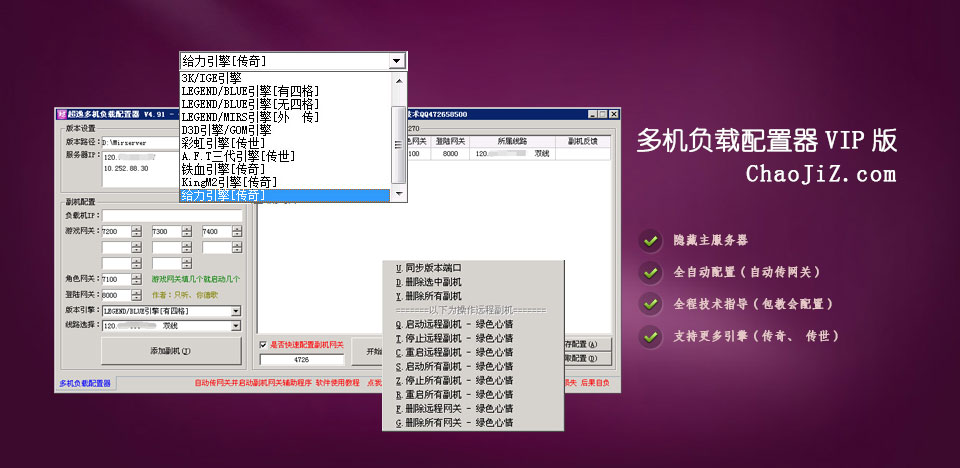Choose LEGEND/BLUE引擎[无四格] from the list
960x468 pixels.
285,104
